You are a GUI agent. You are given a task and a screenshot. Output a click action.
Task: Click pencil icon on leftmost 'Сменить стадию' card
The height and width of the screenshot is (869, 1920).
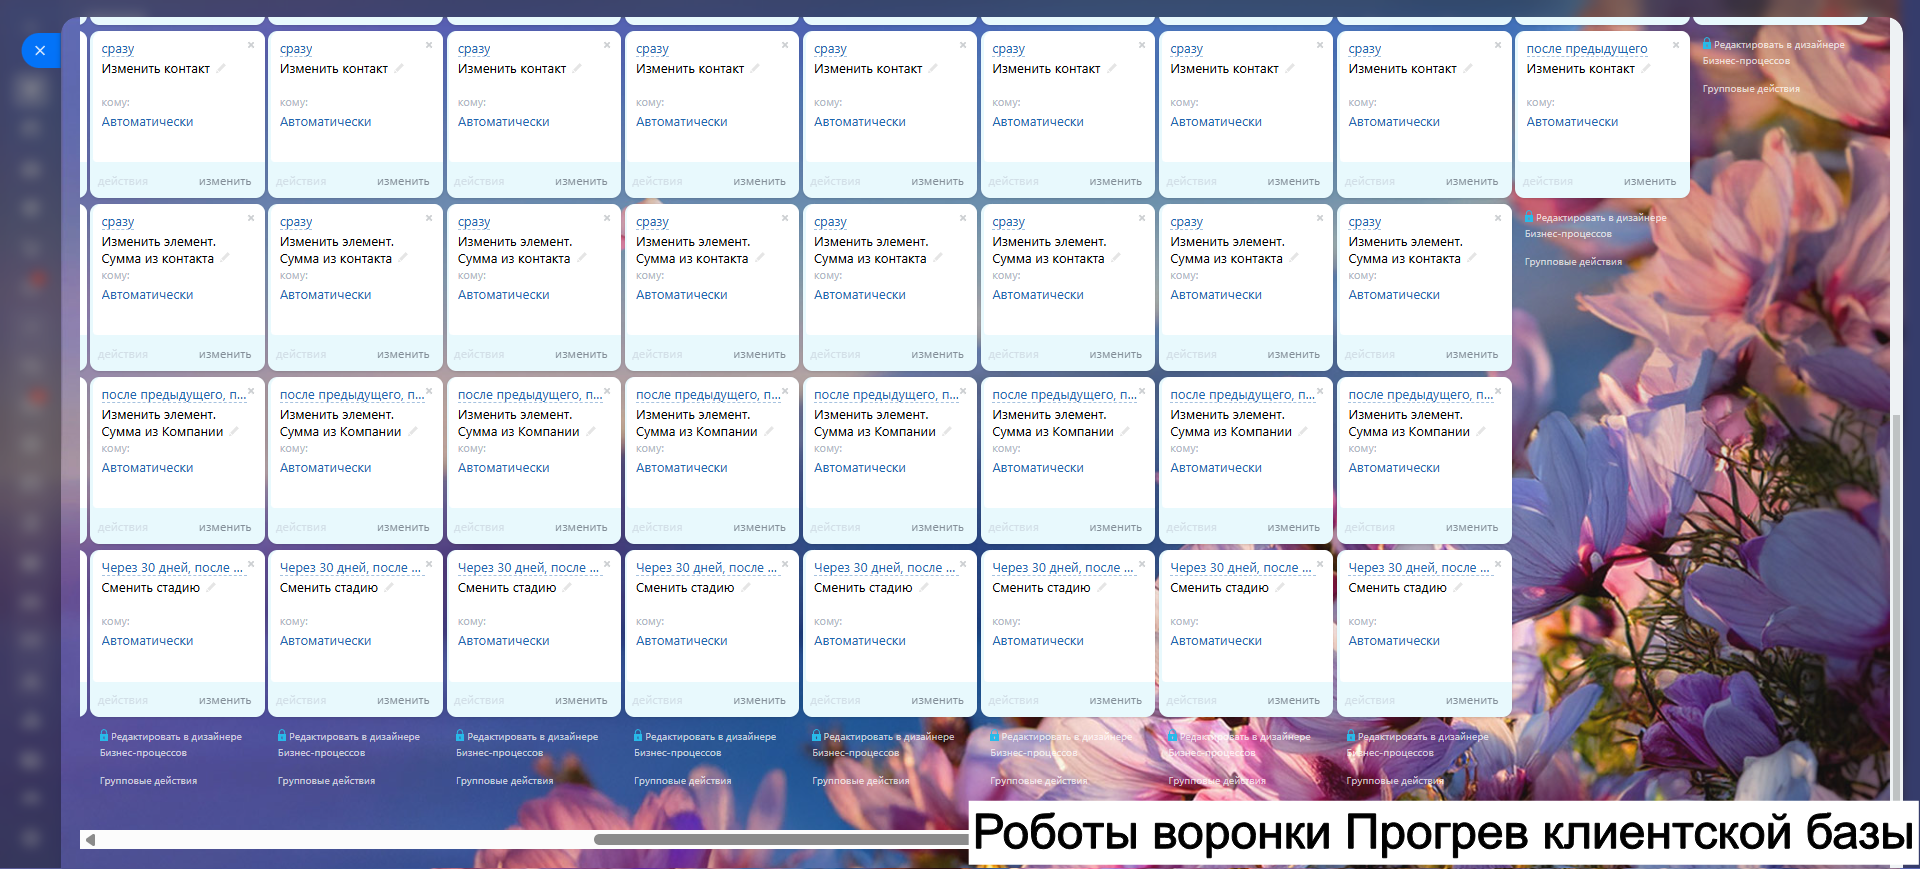point(211,588)
